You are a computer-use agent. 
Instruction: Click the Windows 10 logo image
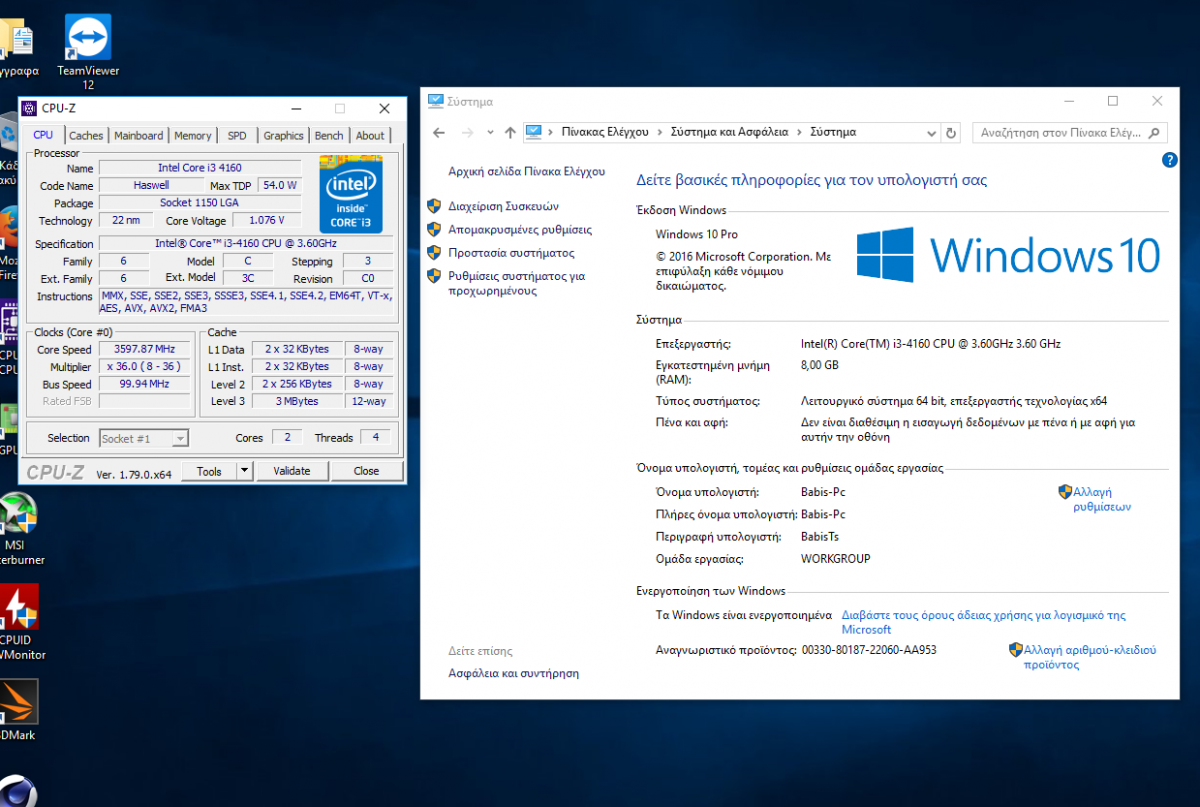tap(1009, 255)
